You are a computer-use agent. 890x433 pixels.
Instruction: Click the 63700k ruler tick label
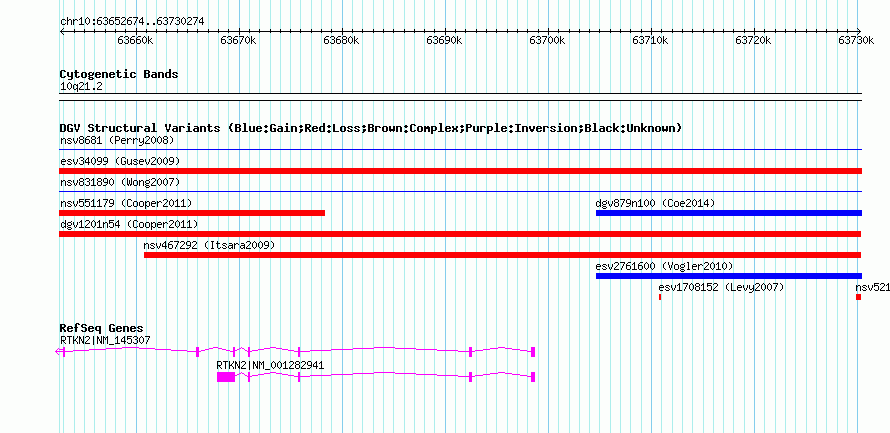pos(547,40)
